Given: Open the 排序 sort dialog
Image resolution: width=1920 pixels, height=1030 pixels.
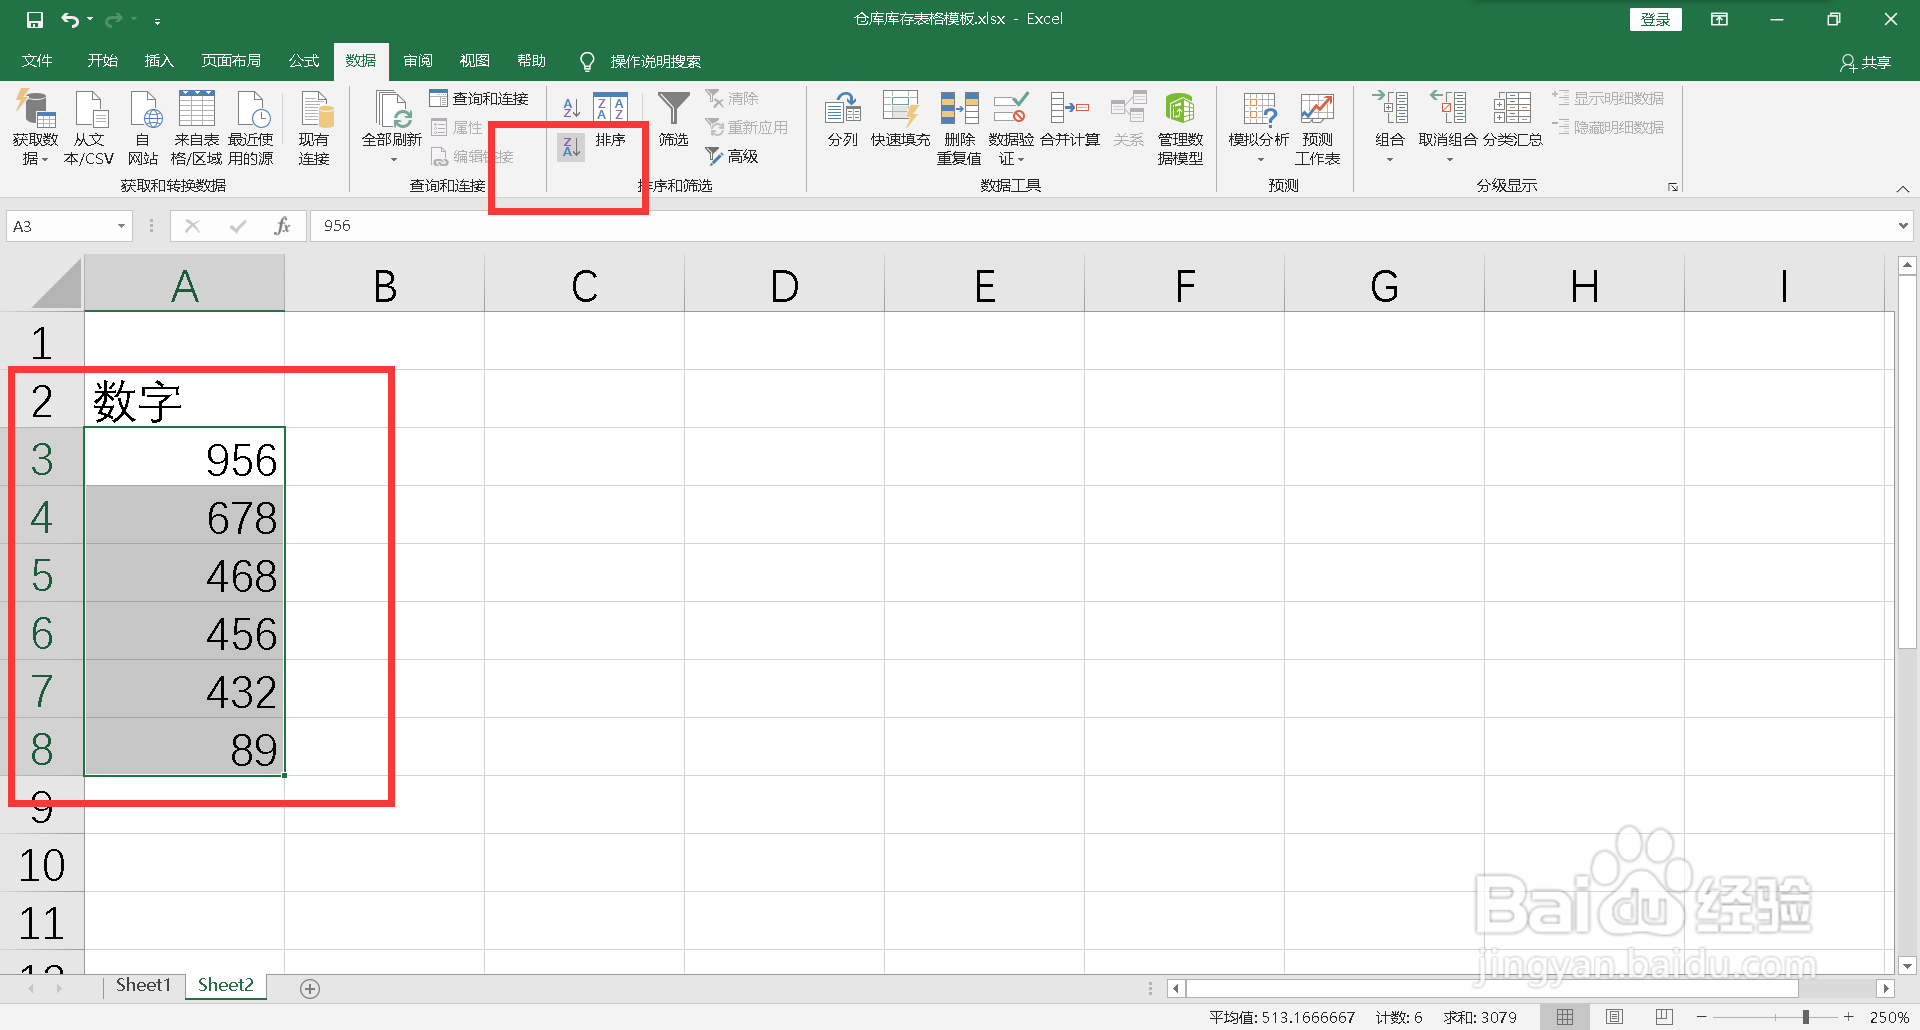Looking at the screenshot, I should coord(610,122).
